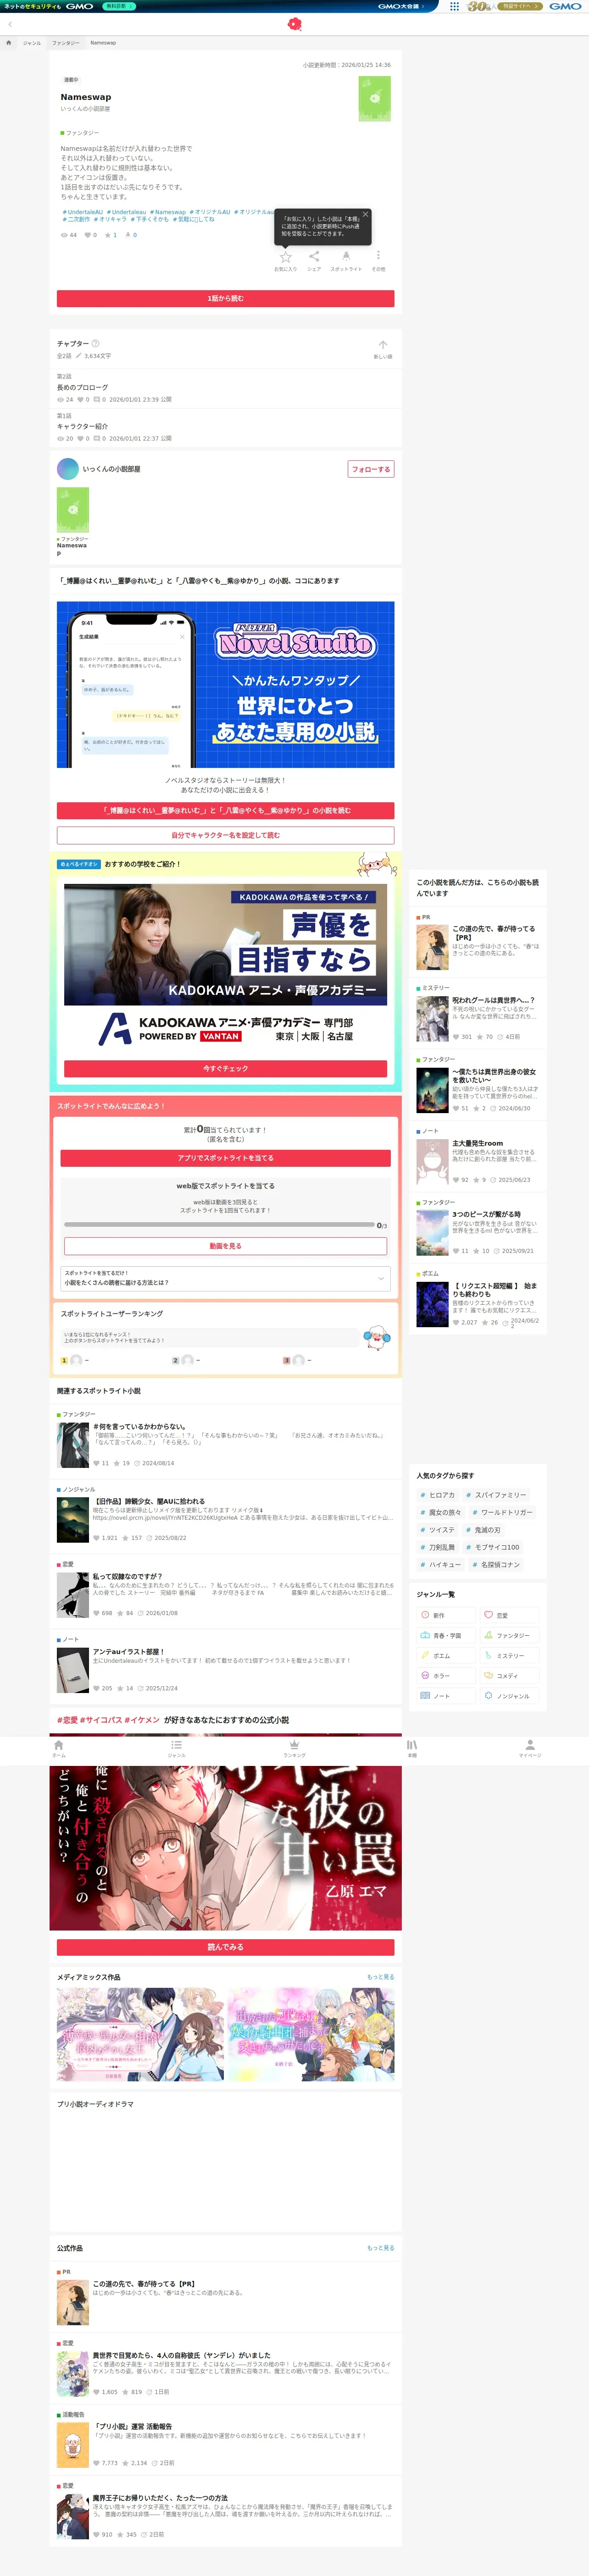Click ファンタジー in the breadcrumb

(x=66, y=43)
